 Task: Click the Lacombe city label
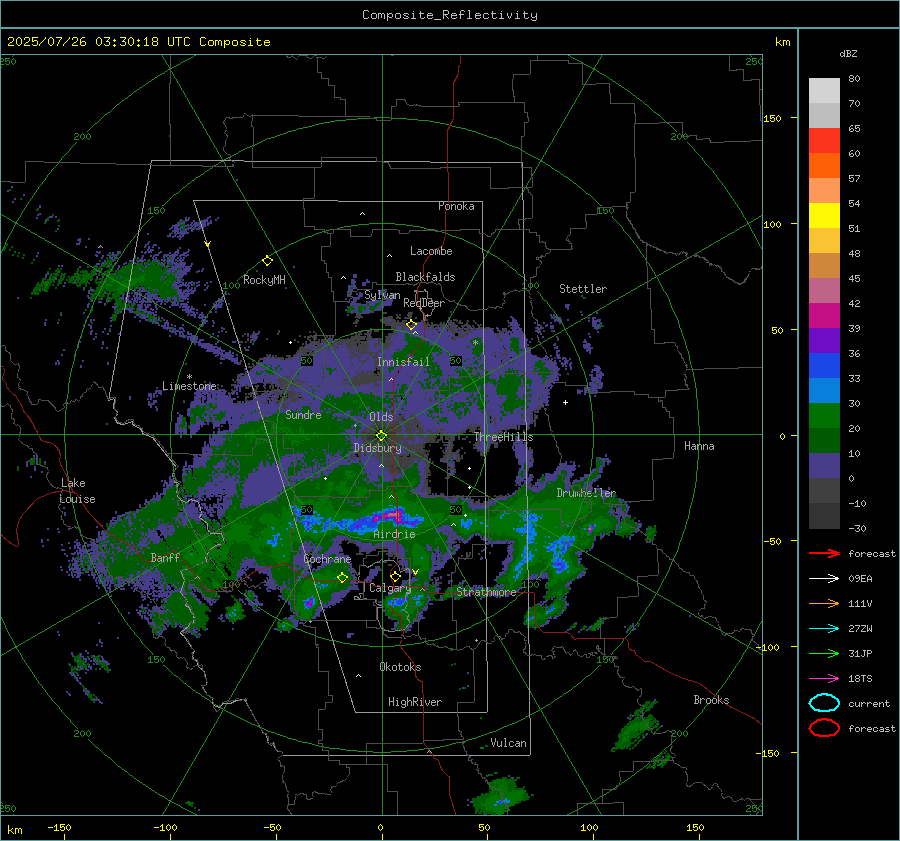pos(431,251)
